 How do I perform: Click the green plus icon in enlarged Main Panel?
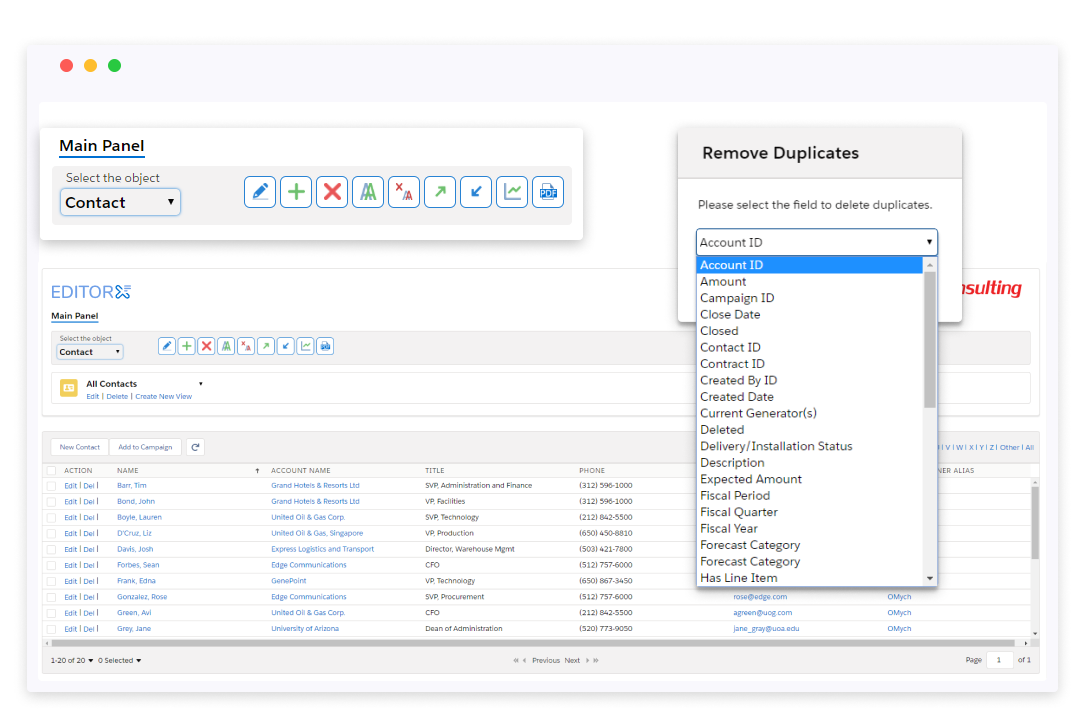(296, 192)
